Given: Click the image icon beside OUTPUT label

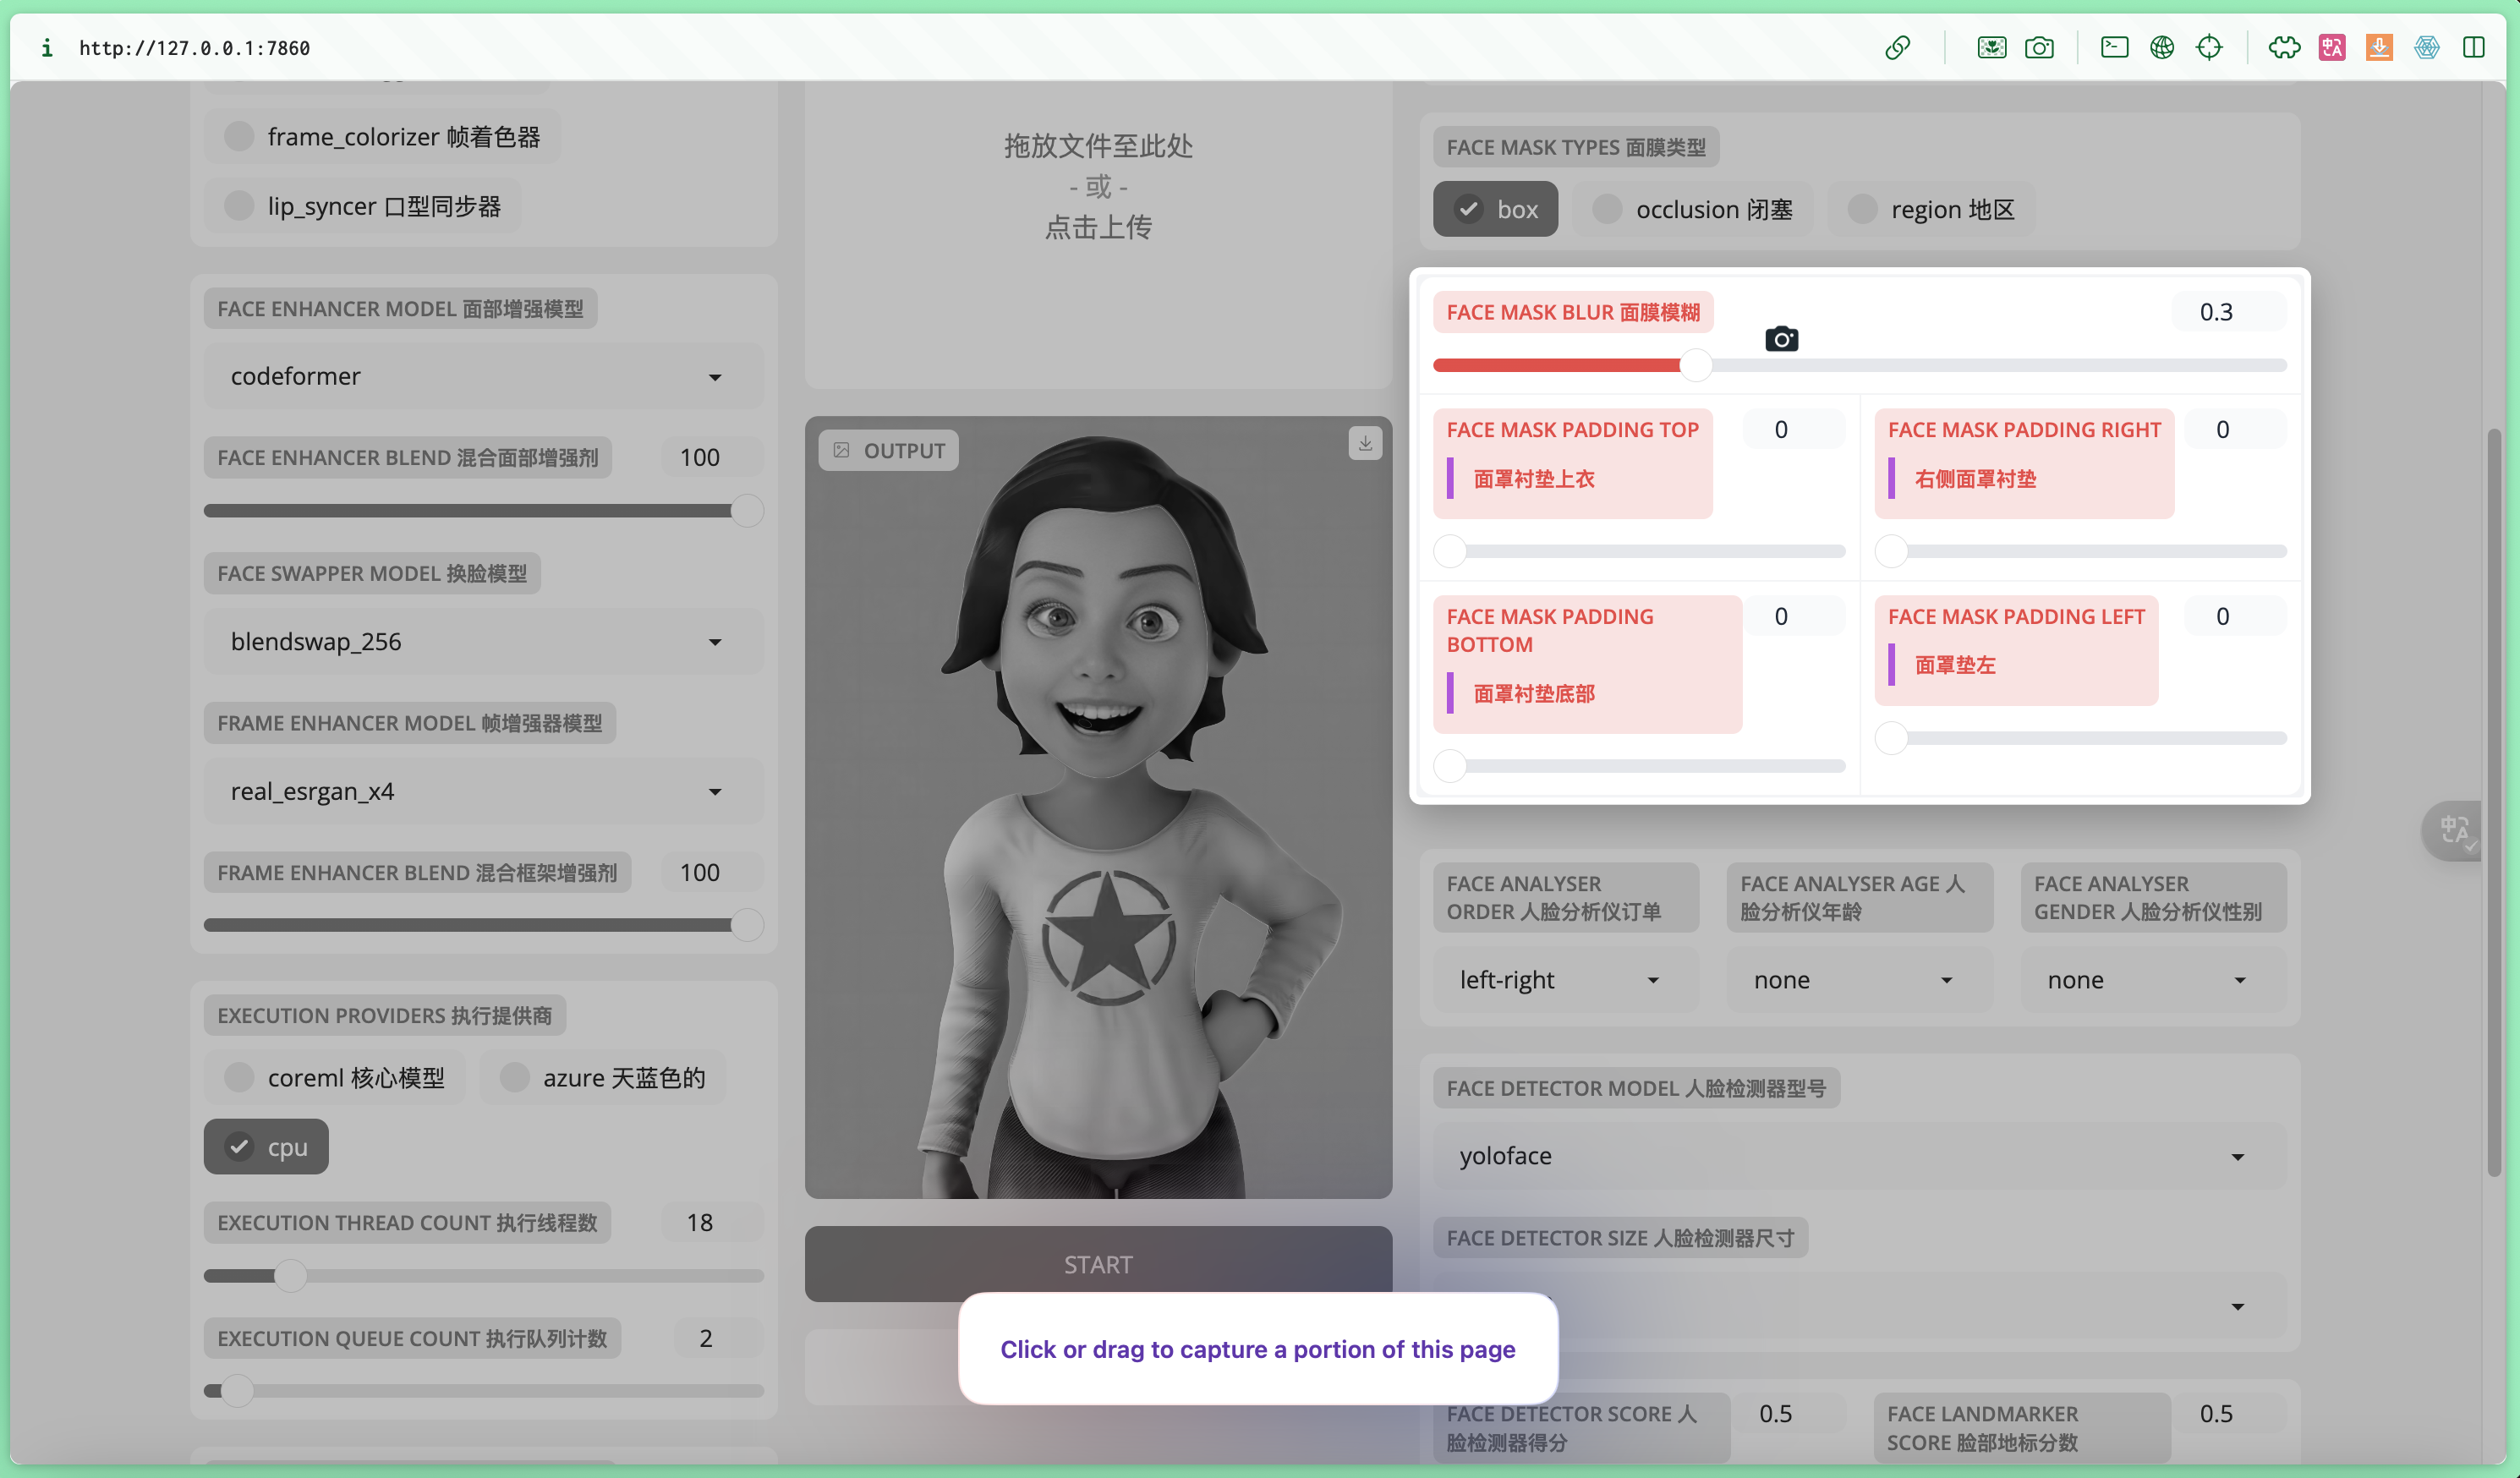Looking at the screenshot, I should (x=842, y=450).
